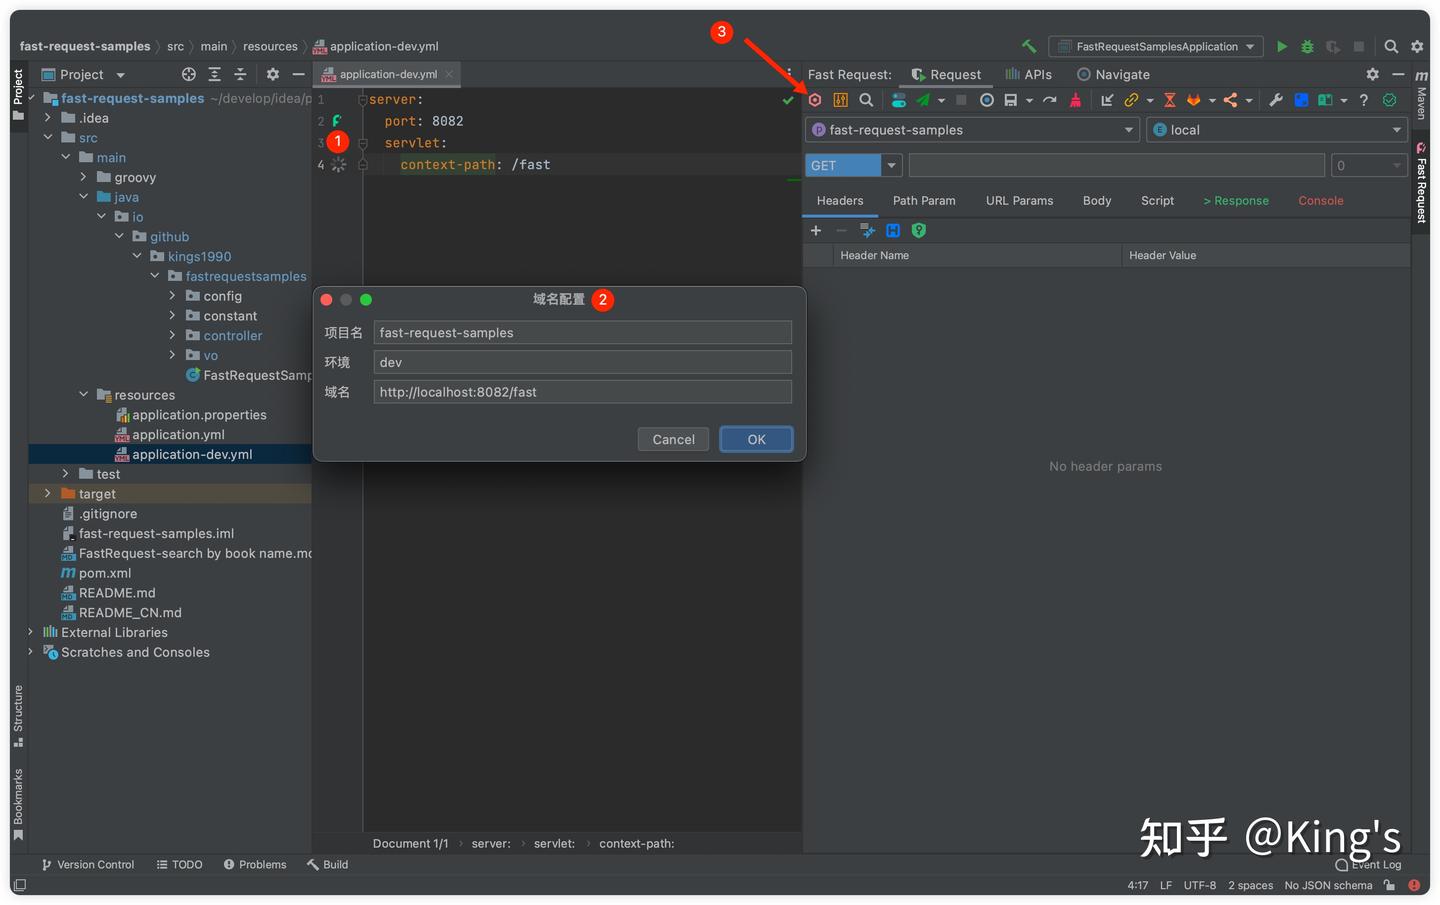Click the run gutter icon on line 2
1440x905 pixels.
tap(337, 121)
